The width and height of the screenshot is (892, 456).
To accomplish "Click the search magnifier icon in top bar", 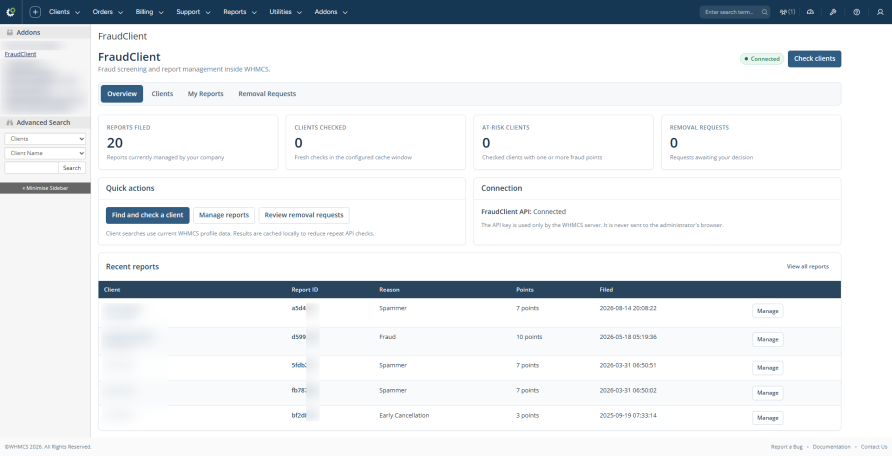I will [765, 12].
